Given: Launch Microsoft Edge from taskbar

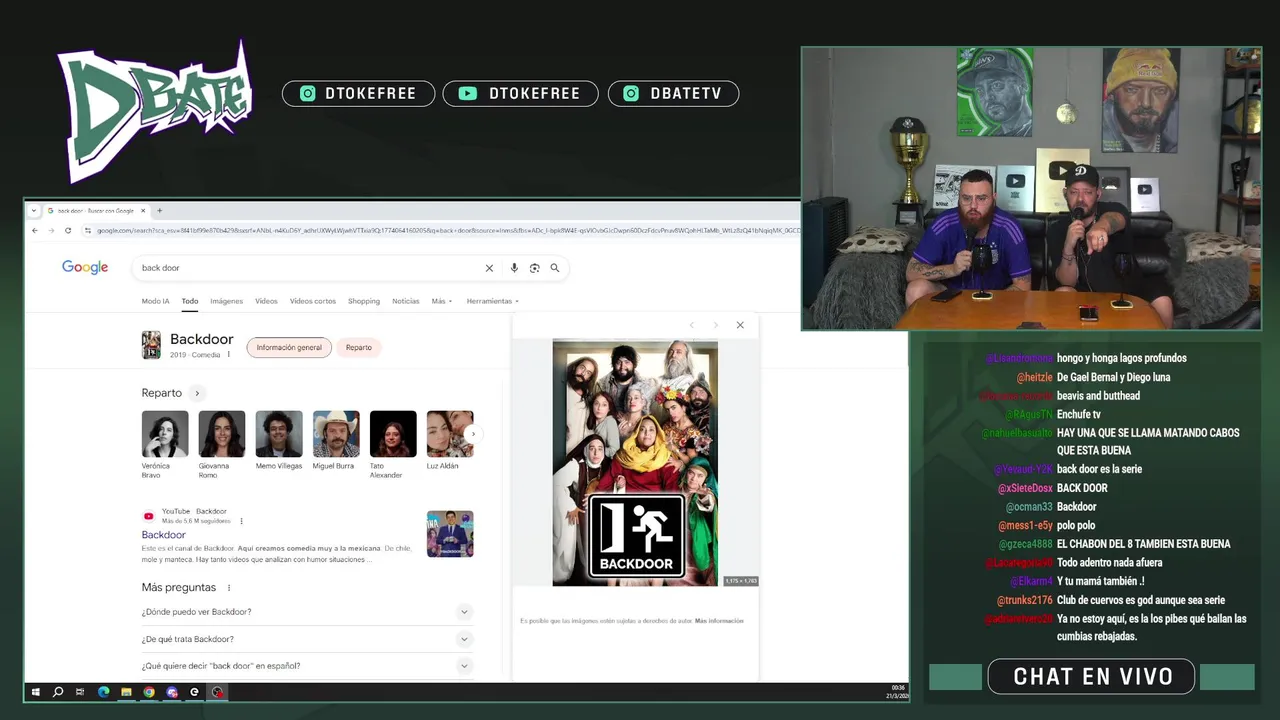Looking at the screenshot, I should tap(103, 692).
